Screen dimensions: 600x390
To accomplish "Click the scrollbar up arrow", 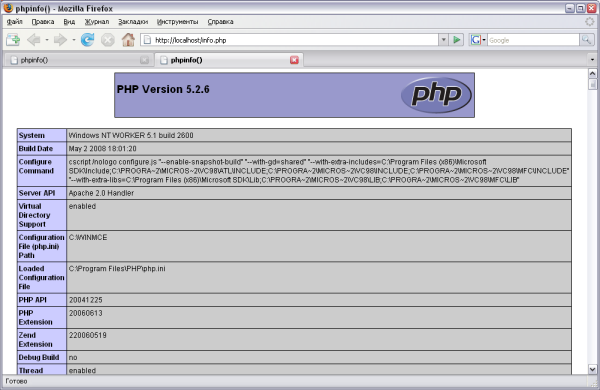I will tap(592, 73).
